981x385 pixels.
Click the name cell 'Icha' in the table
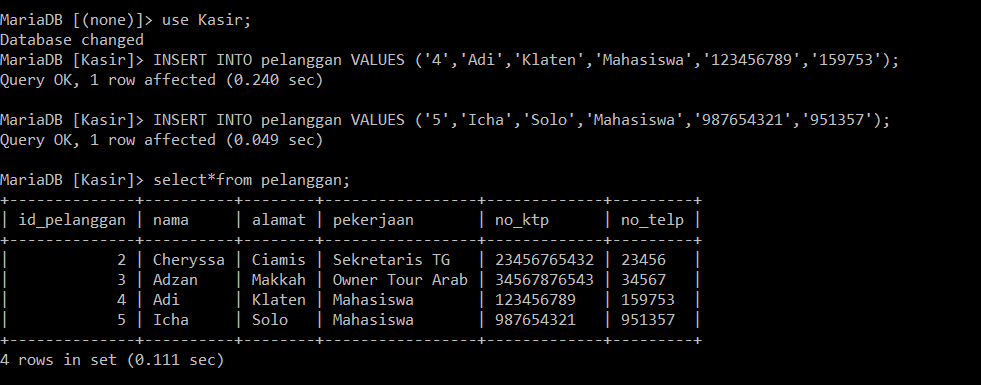(x=171, y=320)
